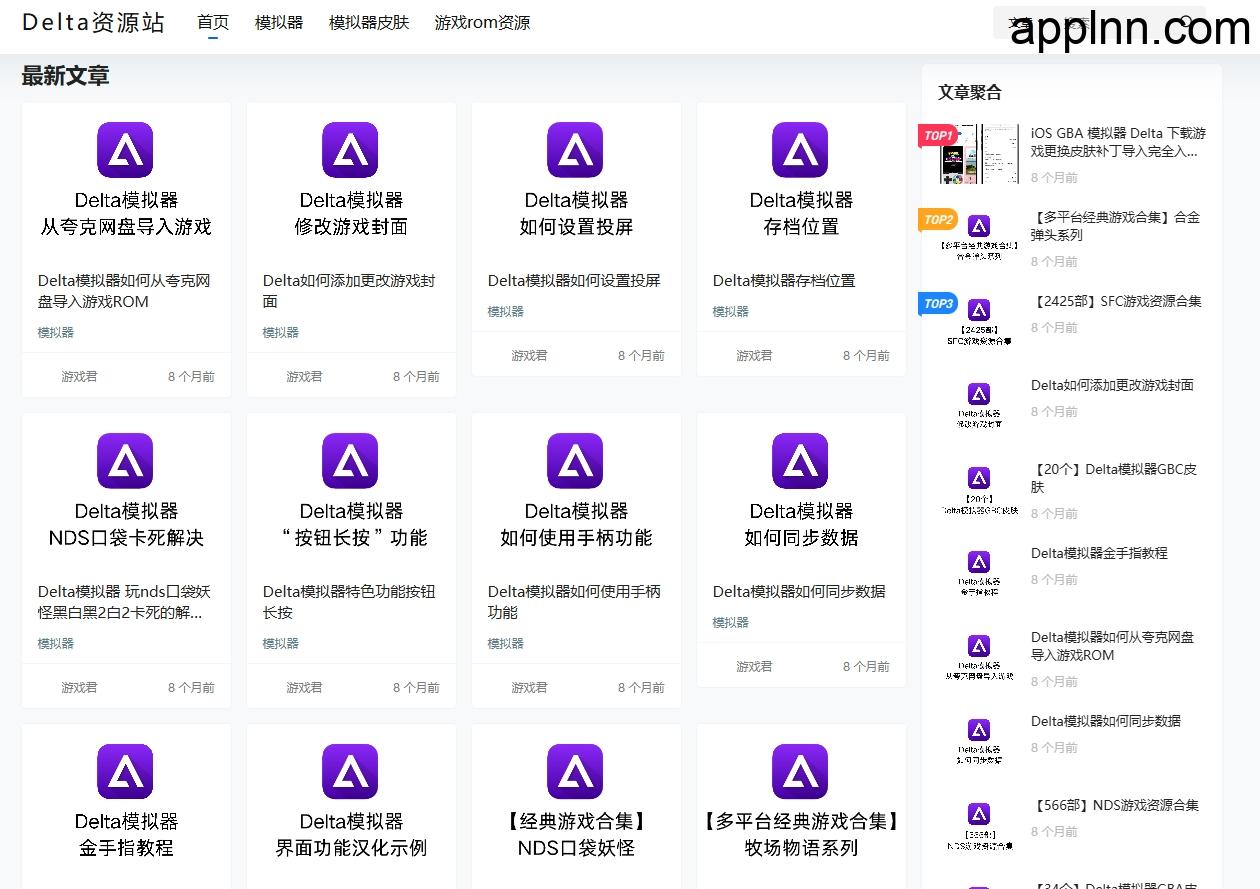Open the 【2425部】SFC游戏资源合集 article link
1260x889 pixels.
click(x=1116, y=301)
